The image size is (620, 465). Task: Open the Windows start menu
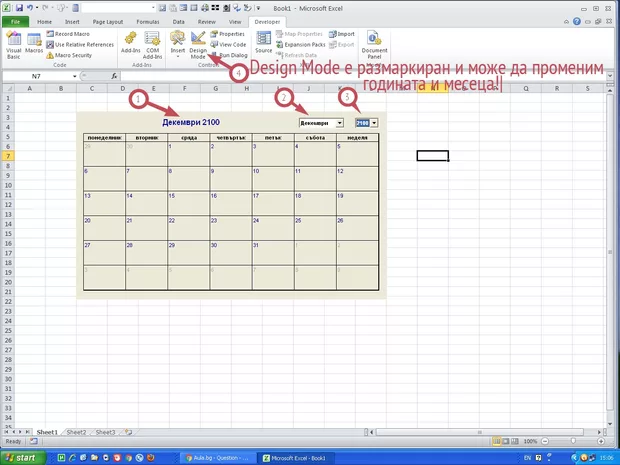23,458
